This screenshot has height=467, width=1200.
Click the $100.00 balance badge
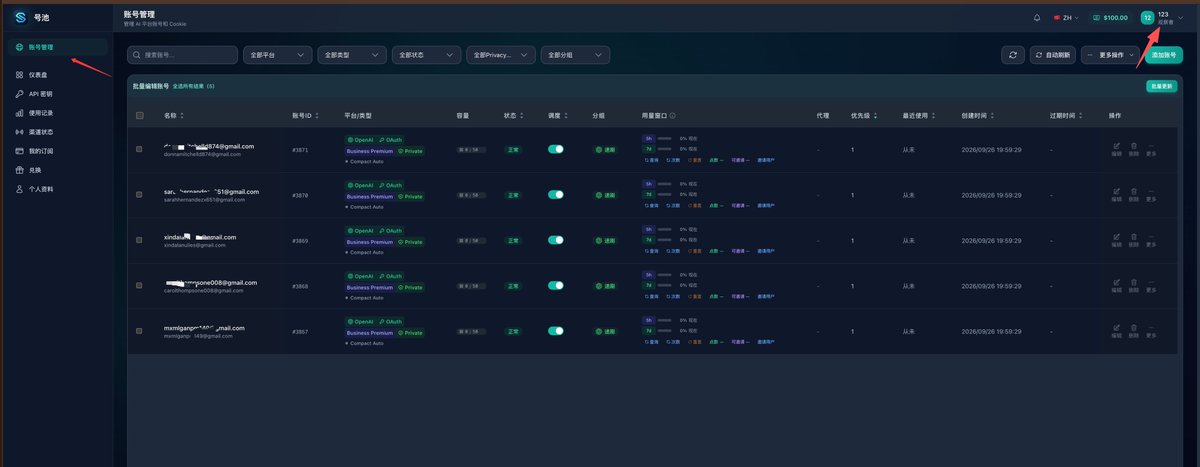(1111, 17)
